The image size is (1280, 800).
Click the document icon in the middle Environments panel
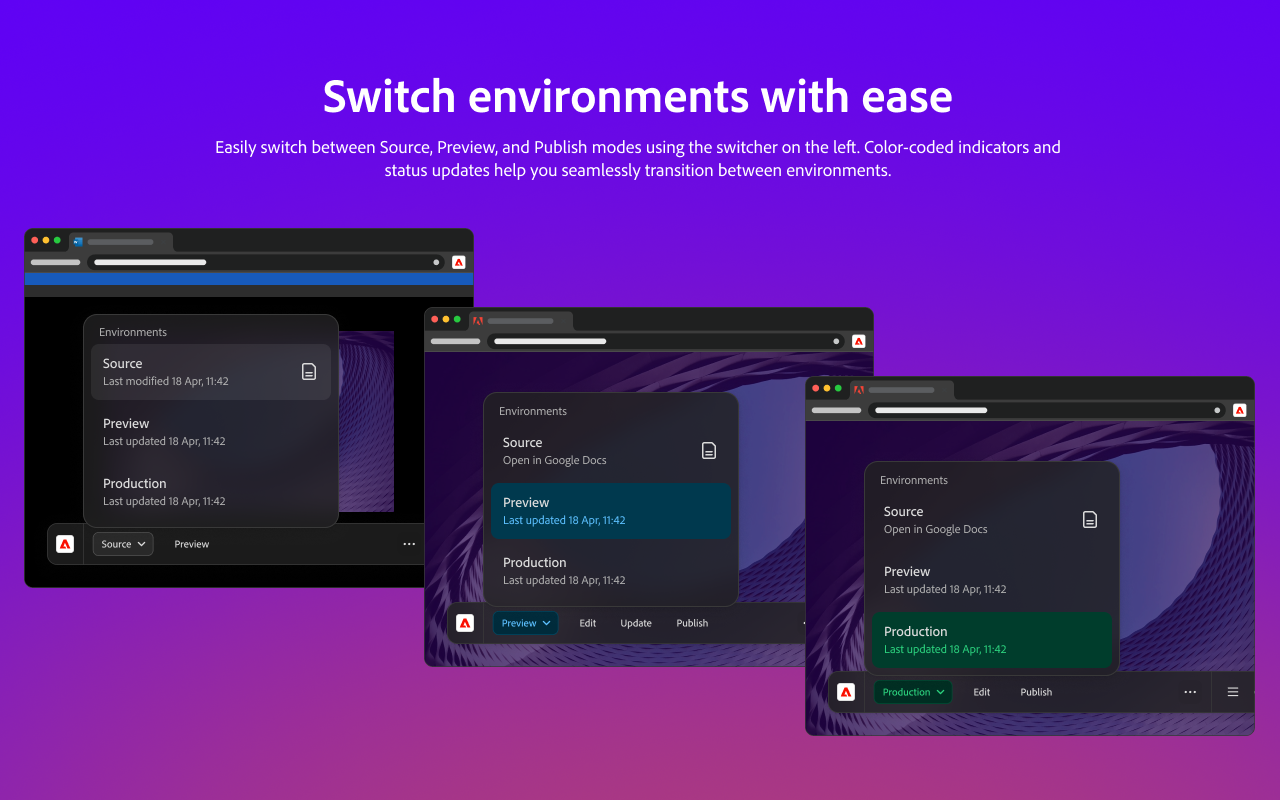point(709,451)
